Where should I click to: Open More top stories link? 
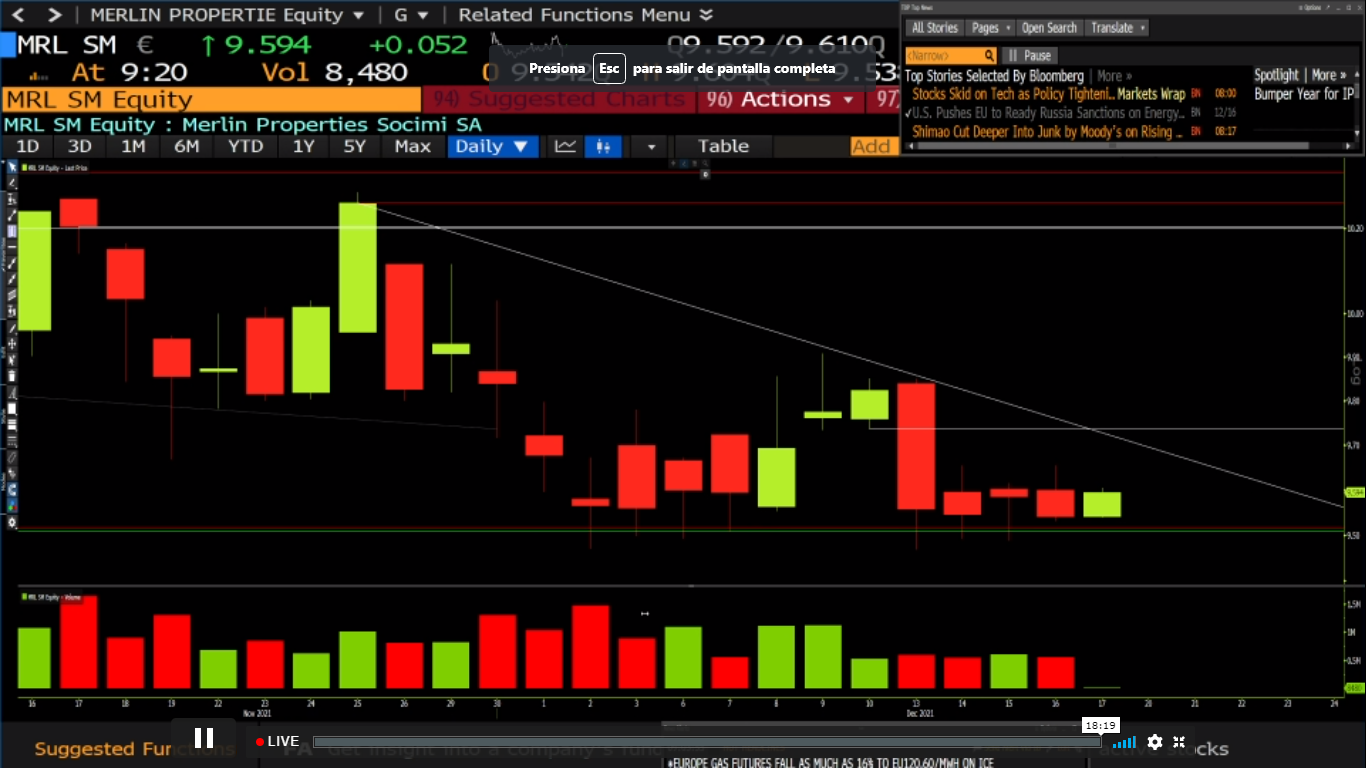pos(1114,76)
